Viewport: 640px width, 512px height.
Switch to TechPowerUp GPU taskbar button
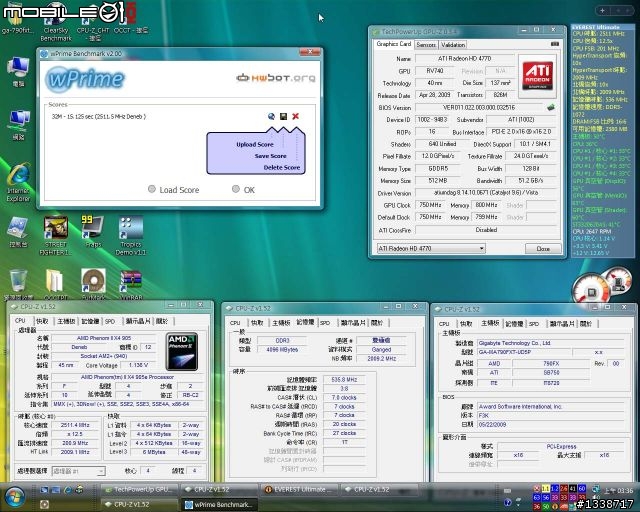(139, 489)
